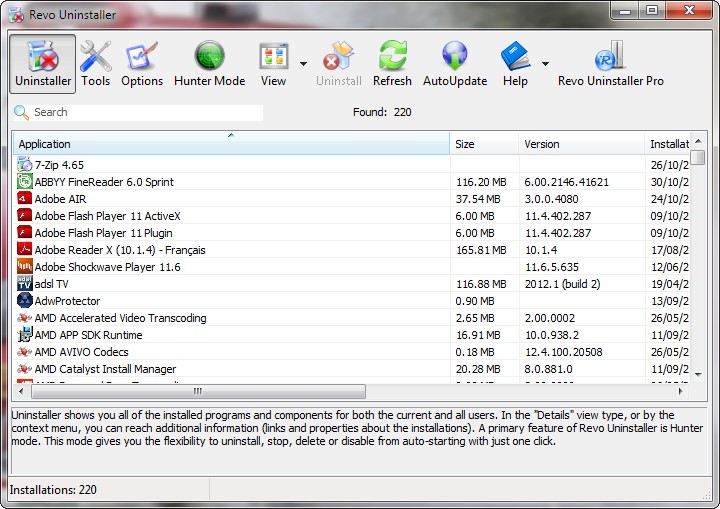Viewport: 720px width, 509px height.
Task: Click the Adobe Shockwave Player icon
Action: [x=24, y=266]
